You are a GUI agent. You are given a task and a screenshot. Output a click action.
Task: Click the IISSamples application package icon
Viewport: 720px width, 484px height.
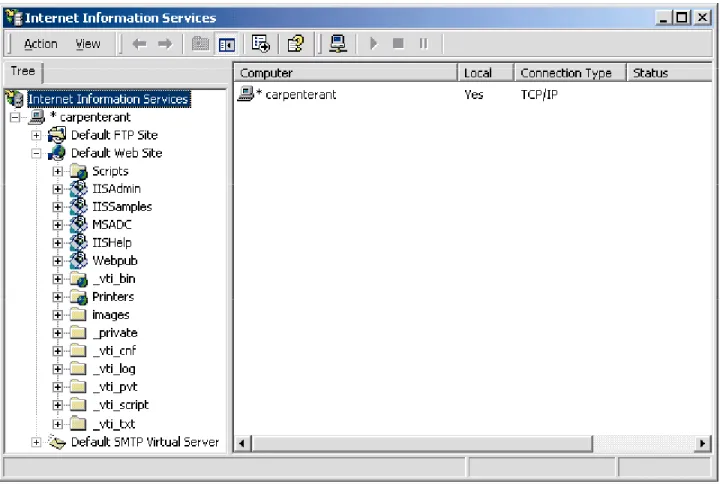tap(79, 207)
